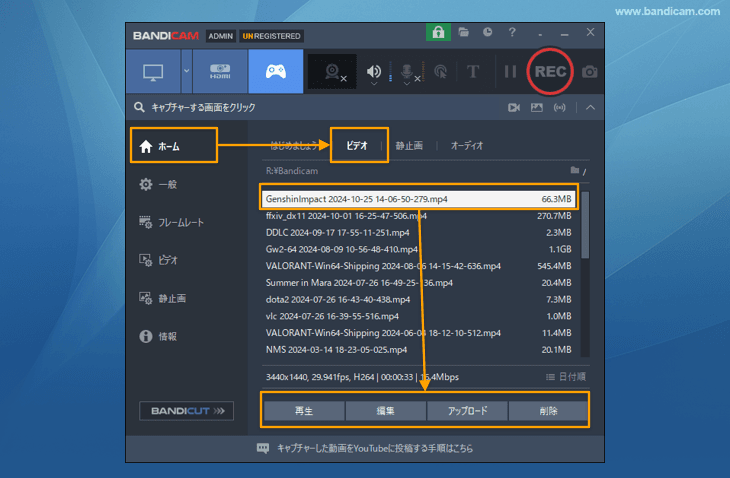Open the 日付順 sort order dropdown
730x478 pixels.
click(566, 377)
